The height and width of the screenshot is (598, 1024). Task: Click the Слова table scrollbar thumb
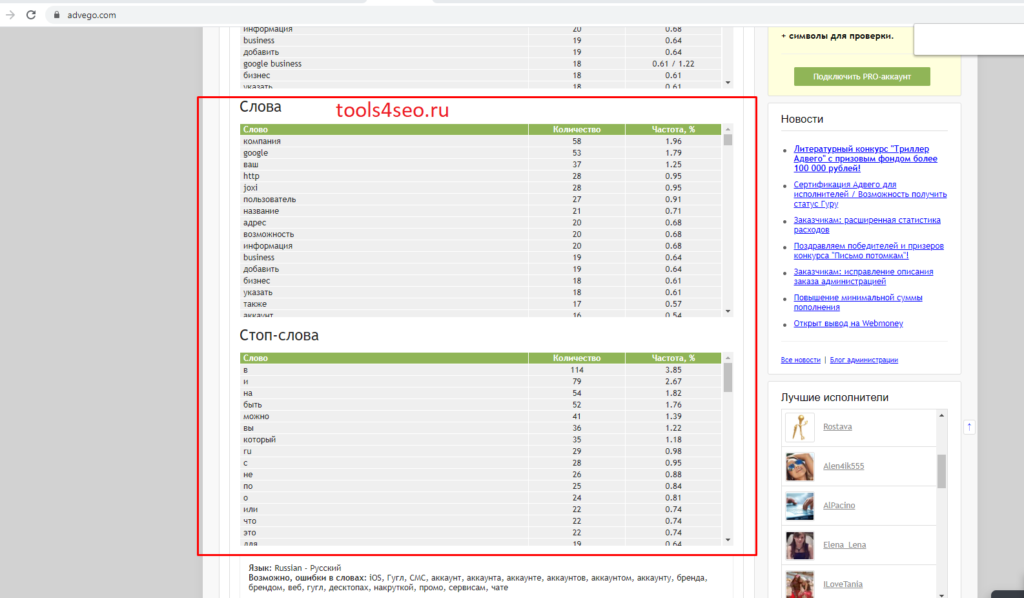pyautogui.click(x=728, y=140)
